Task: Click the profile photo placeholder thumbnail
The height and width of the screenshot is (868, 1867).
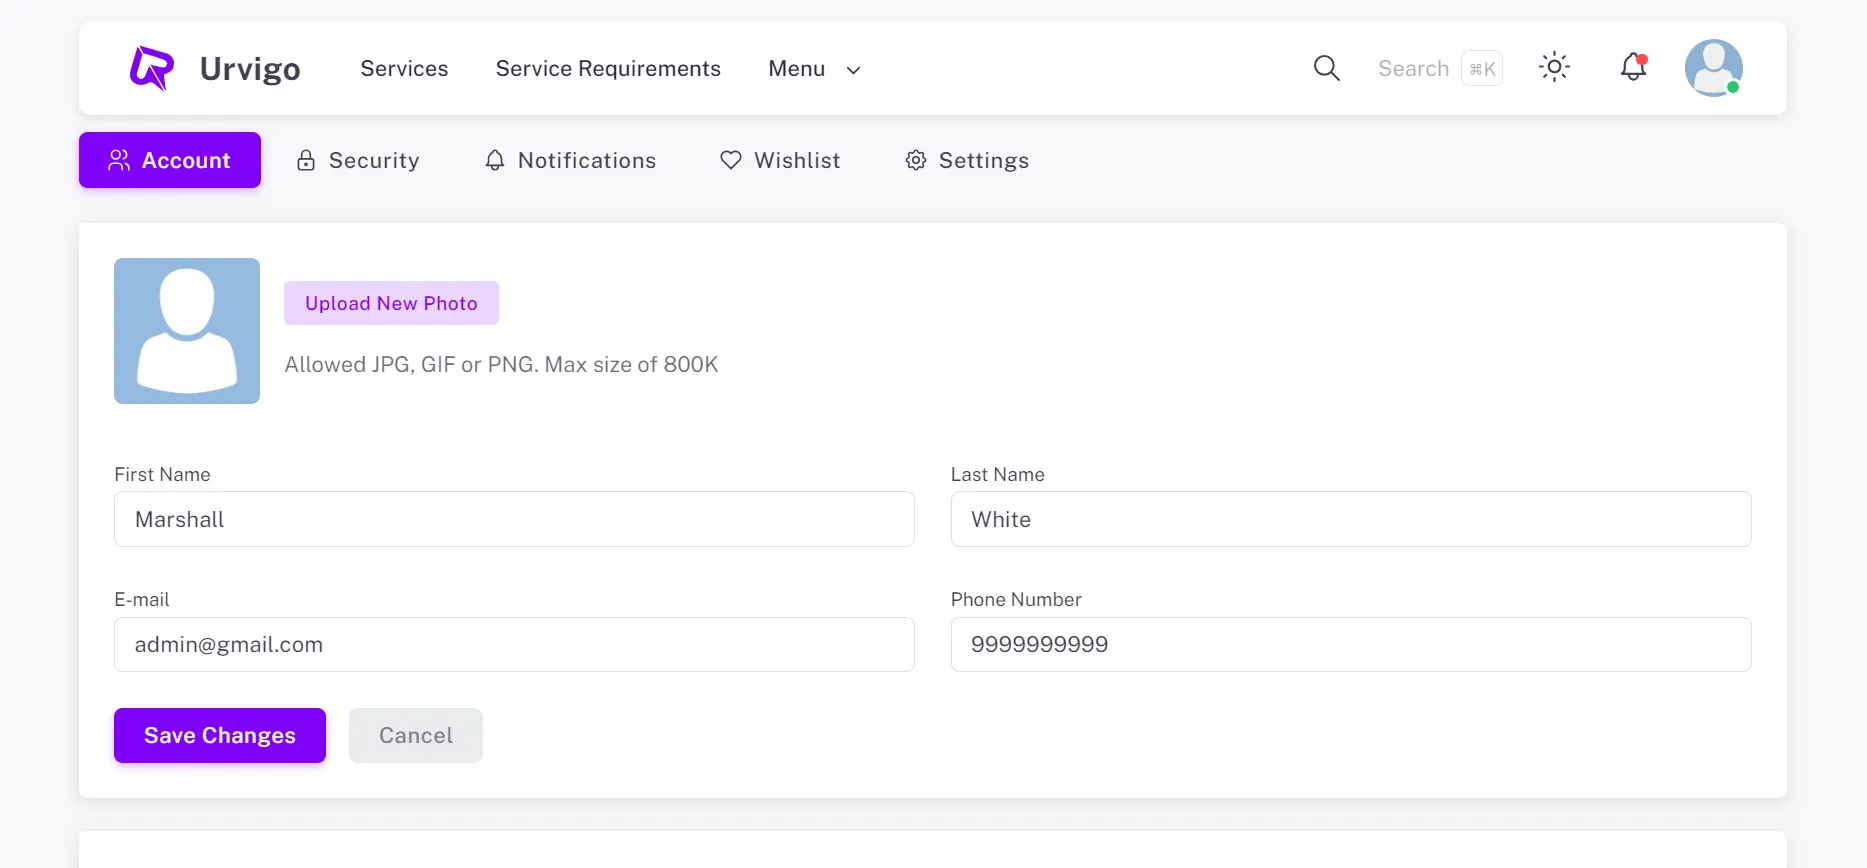Action: click(x=187, y=331)
